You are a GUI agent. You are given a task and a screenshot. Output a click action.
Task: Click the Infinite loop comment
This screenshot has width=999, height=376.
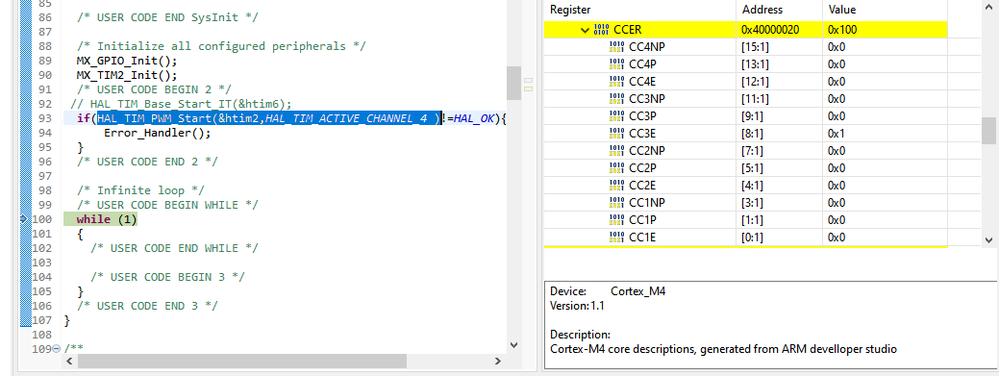point(141,190)
